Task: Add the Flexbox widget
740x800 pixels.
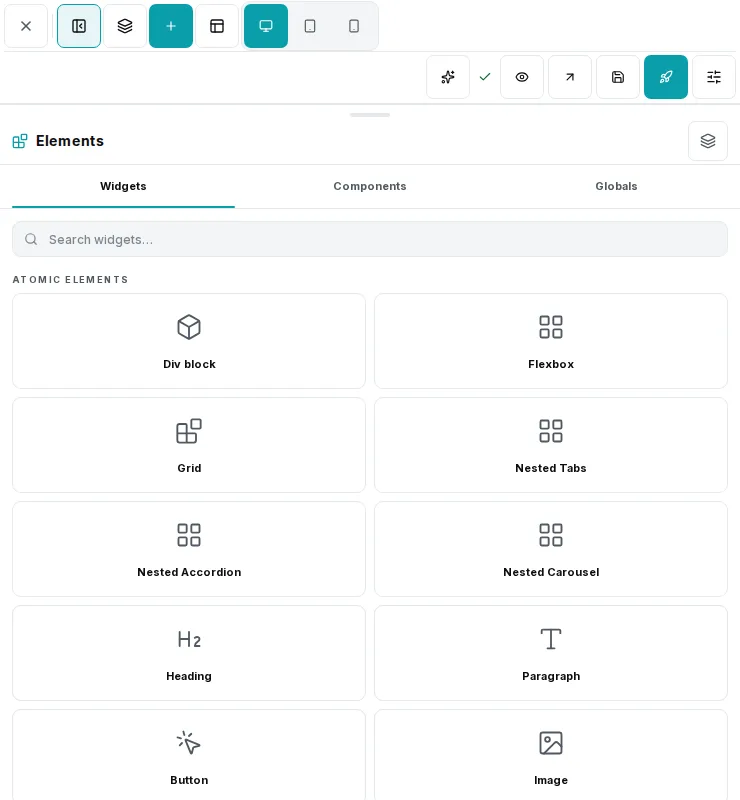Action: coord(551,341)
